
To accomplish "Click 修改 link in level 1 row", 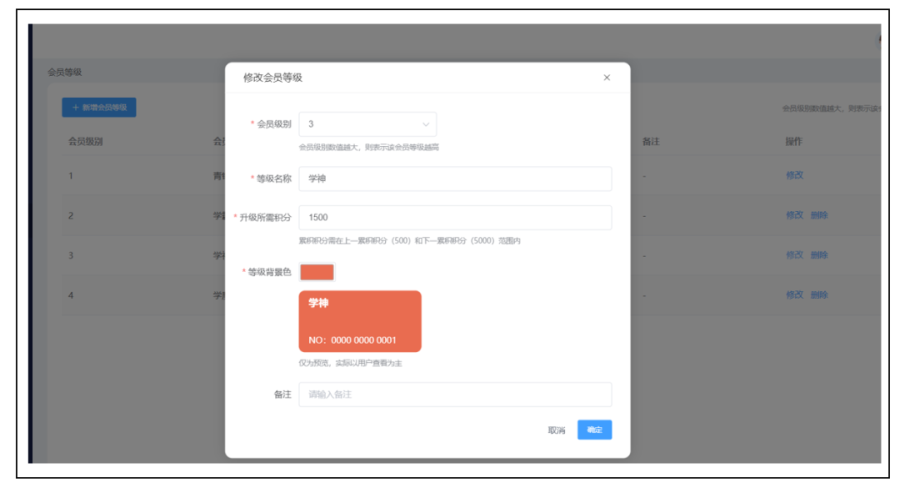I will (x=794, y=175).
